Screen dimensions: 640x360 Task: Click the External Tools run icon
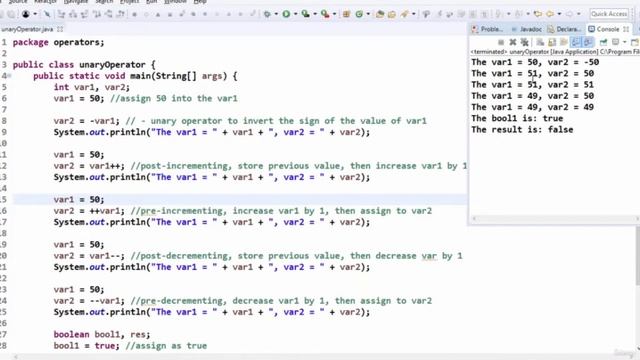click(325, 14)
